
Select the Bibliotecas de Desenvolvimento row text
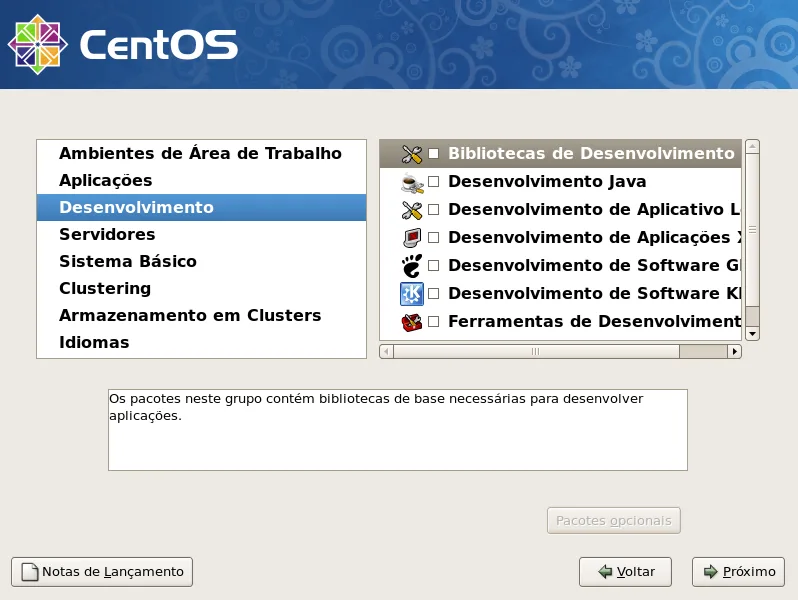point(591,153)
